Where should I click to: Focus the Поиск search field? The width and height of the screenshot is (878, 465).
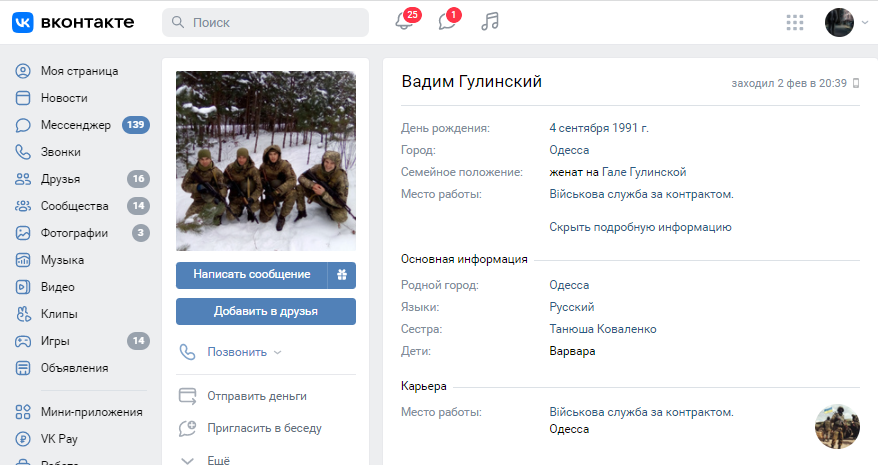[x=265, y=22]
